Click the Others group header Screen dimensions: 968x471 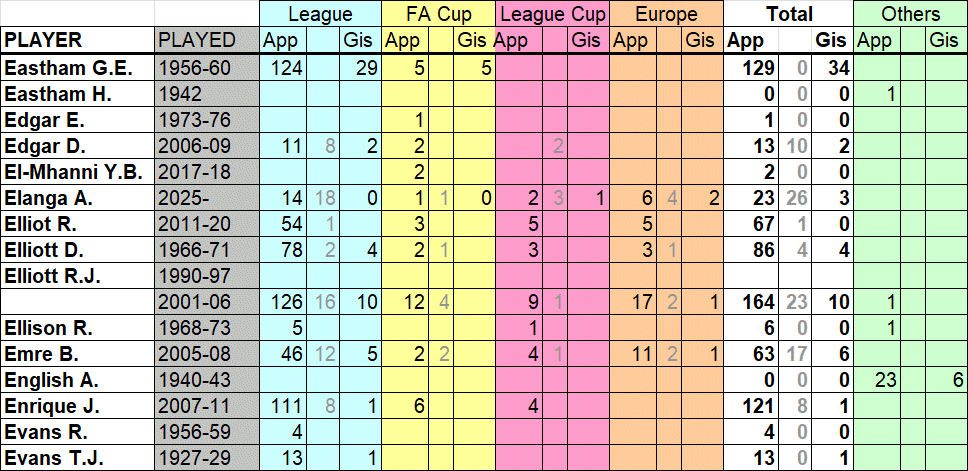pyautogui.click(x=910, y=14)
